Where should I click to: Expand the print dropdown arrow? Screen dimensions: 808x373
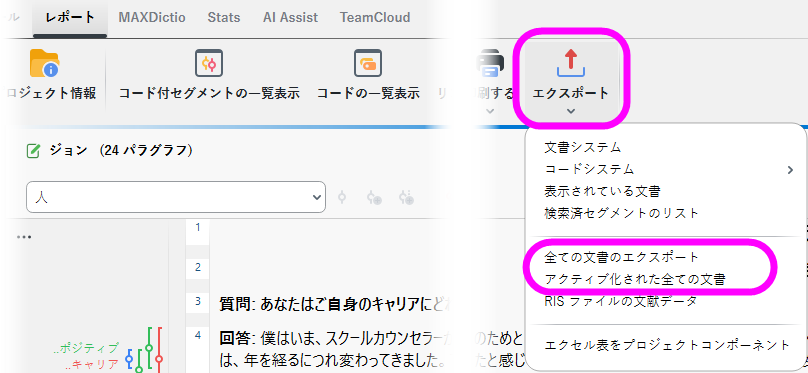(x=491, y=111)
